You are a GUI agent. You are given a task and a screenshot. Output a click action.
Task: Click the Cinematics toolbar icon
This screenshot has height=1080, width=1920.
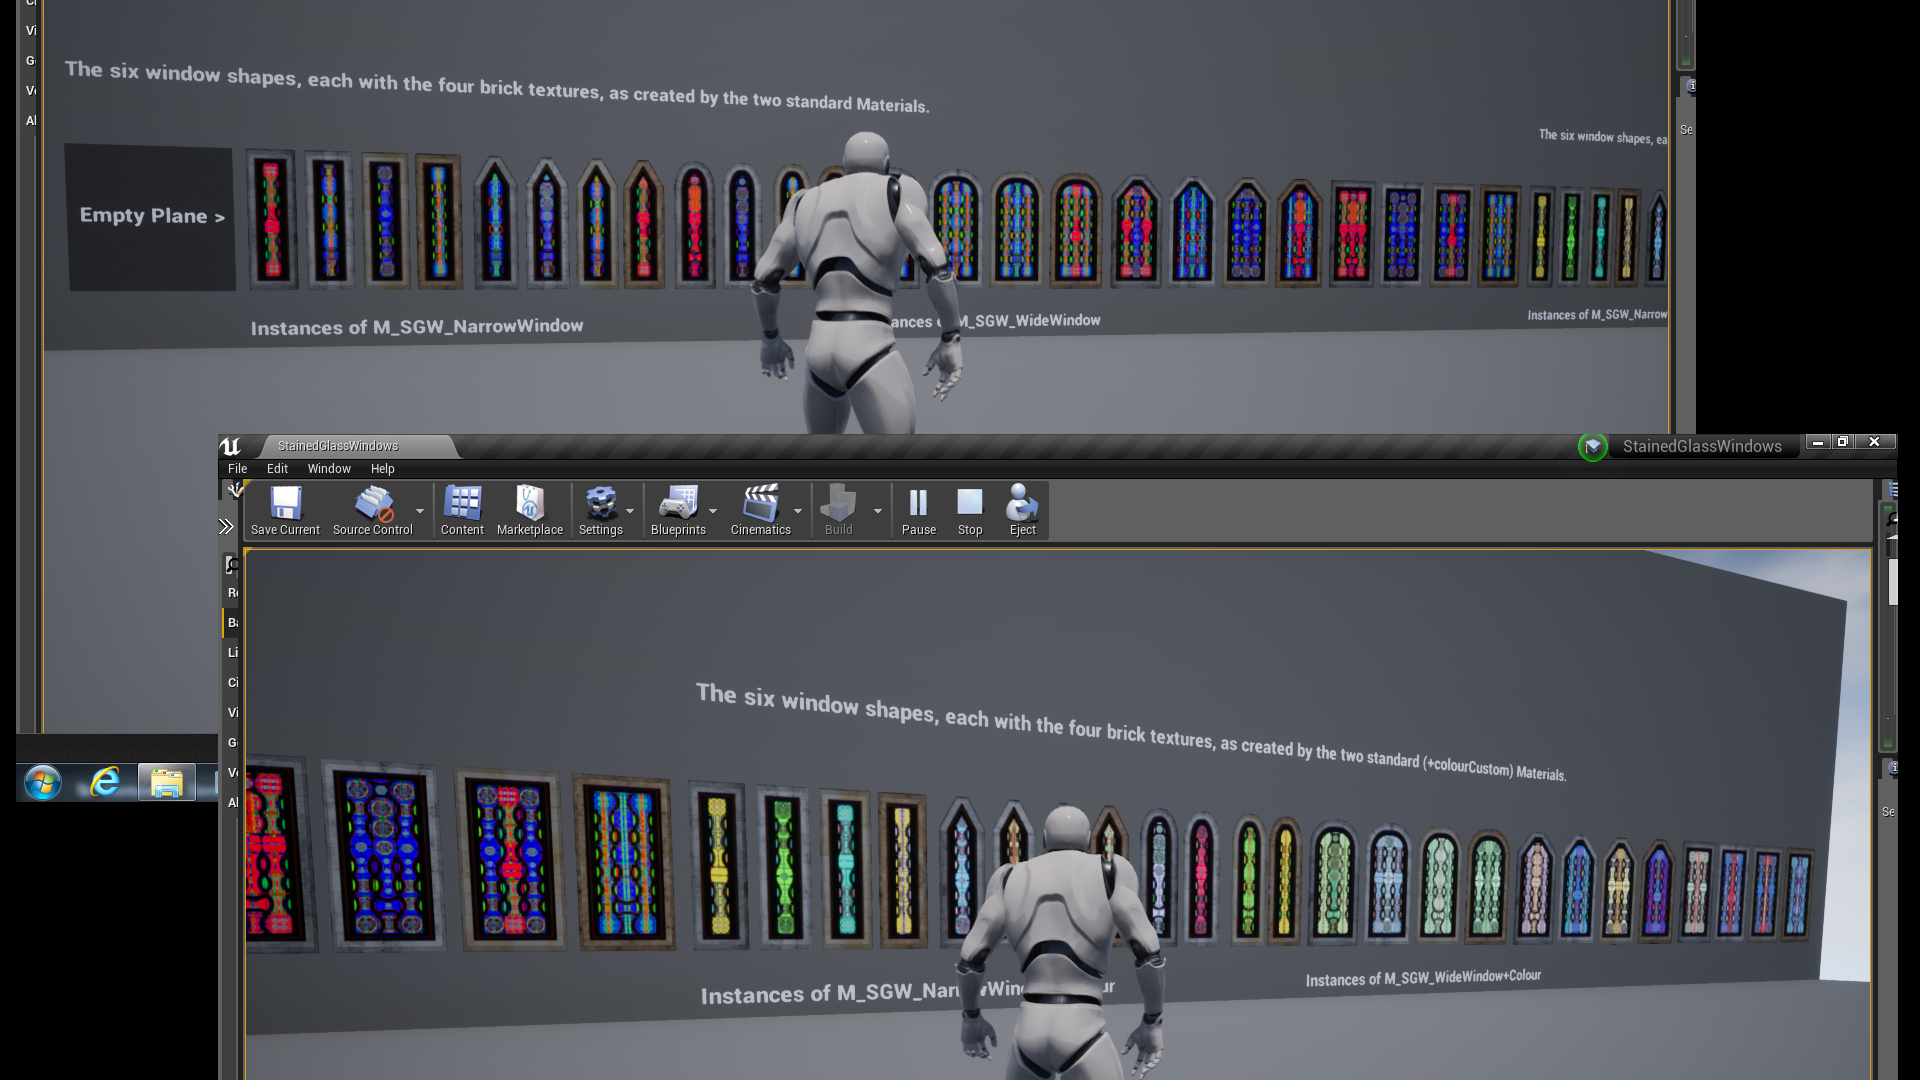[x=762, y=505]
